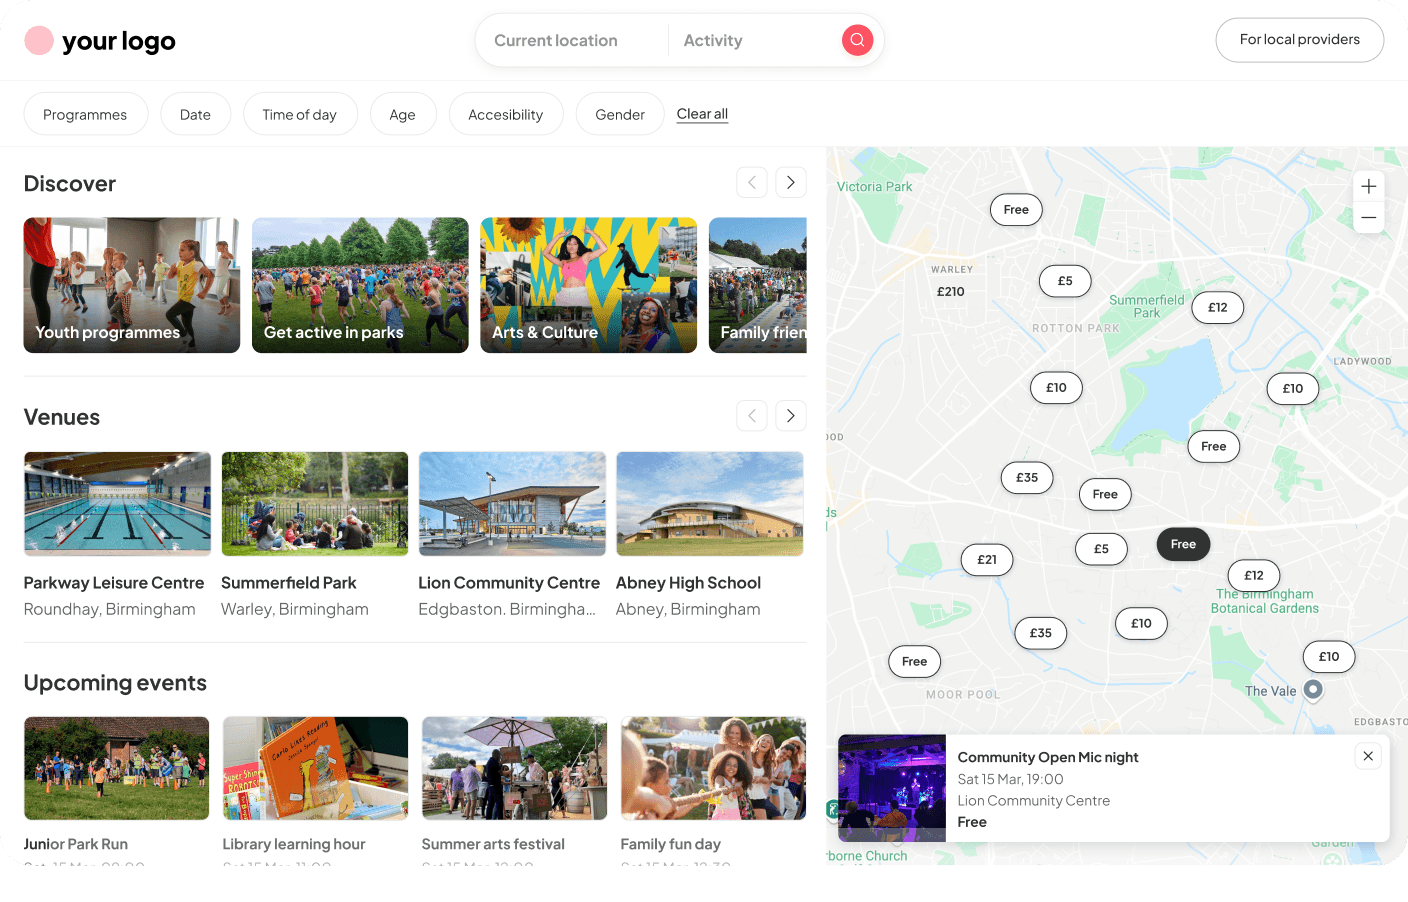The image size is (1408, 902).
Task: Open the Library learning hour event image
Action: point(316,768)
